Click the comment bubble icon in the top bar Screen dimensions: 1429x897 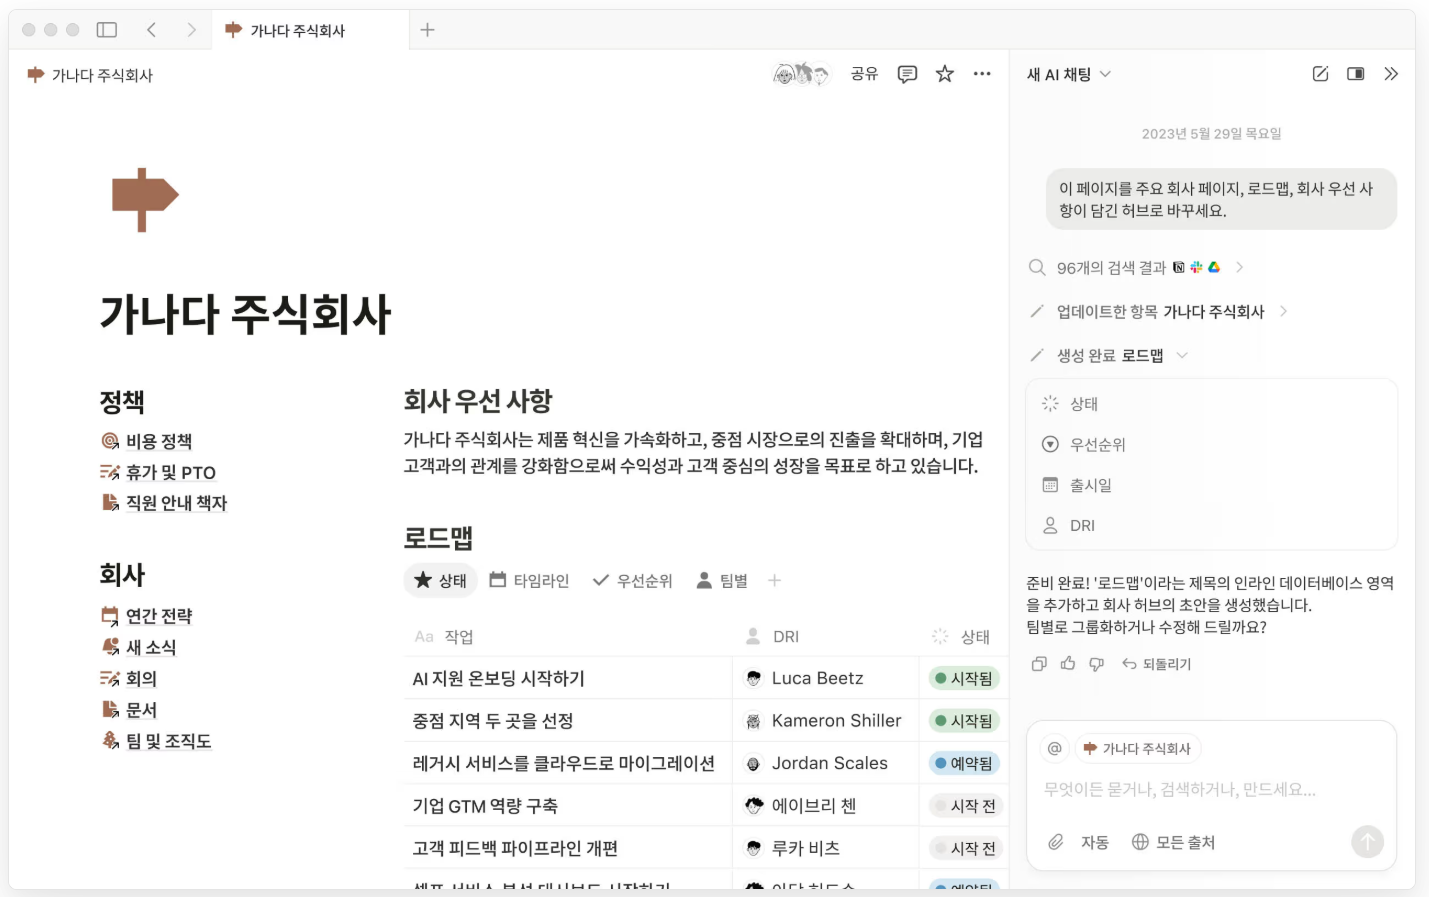point(906,74)
